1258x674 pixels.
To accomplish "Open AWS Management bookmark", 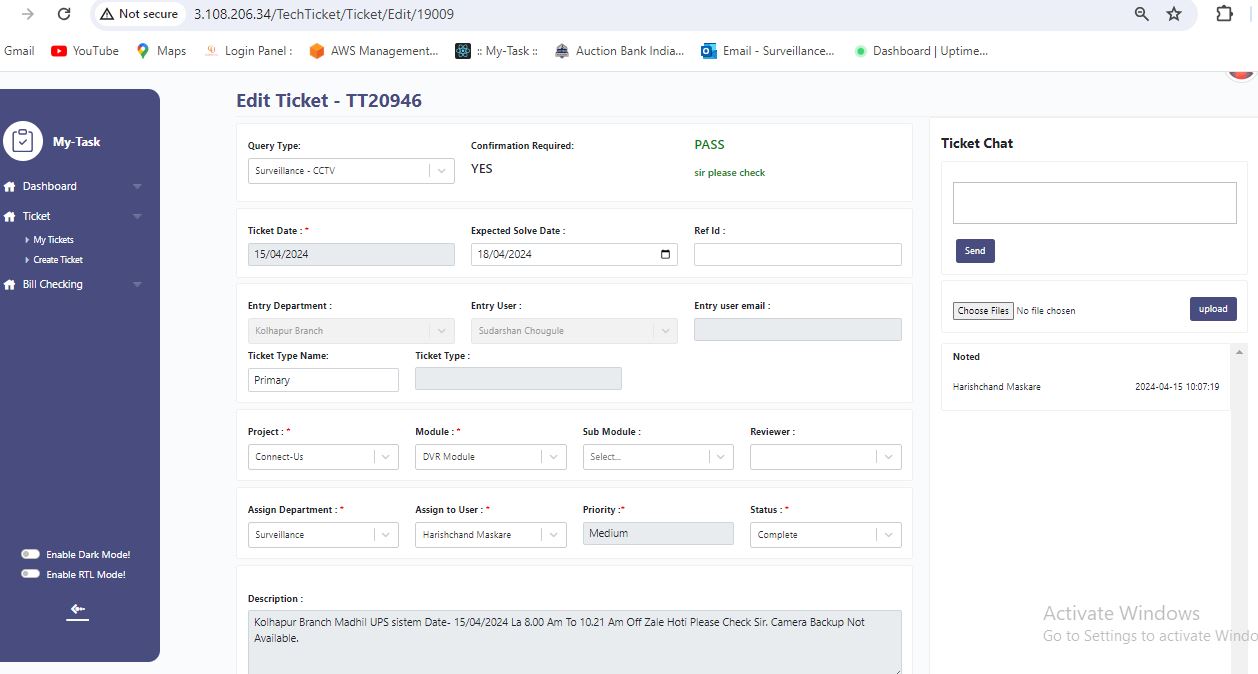I will (x=374, y=51).
